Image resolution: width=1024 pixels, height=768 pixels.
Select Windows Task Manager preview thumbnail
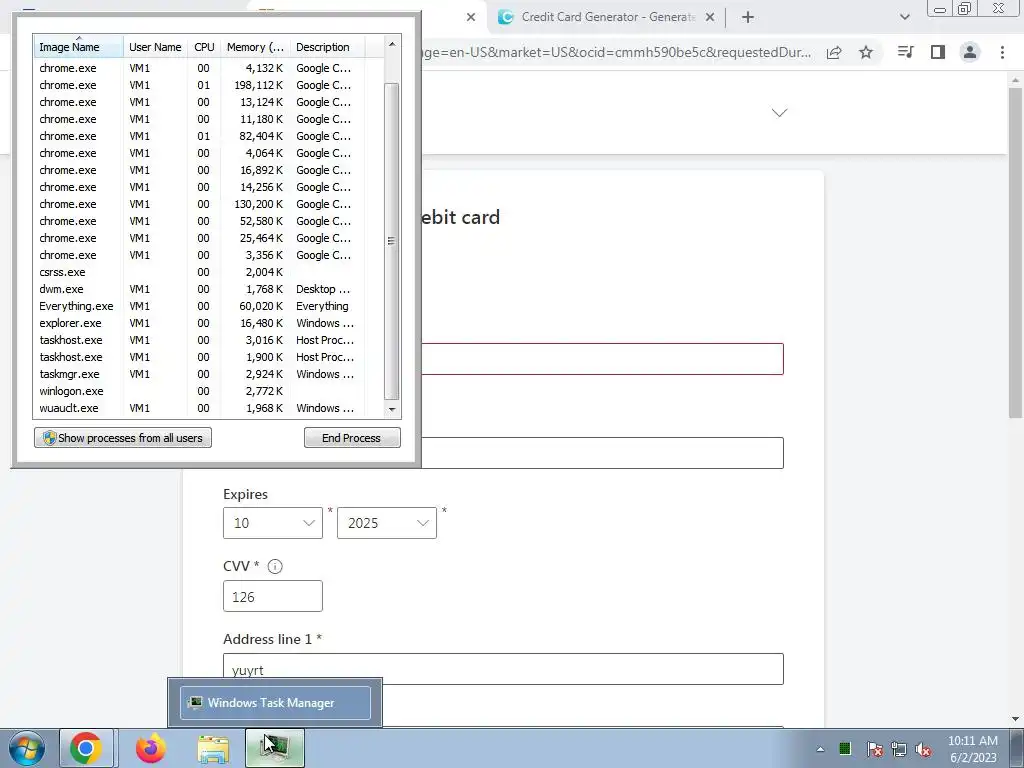(x=276, y=703)
